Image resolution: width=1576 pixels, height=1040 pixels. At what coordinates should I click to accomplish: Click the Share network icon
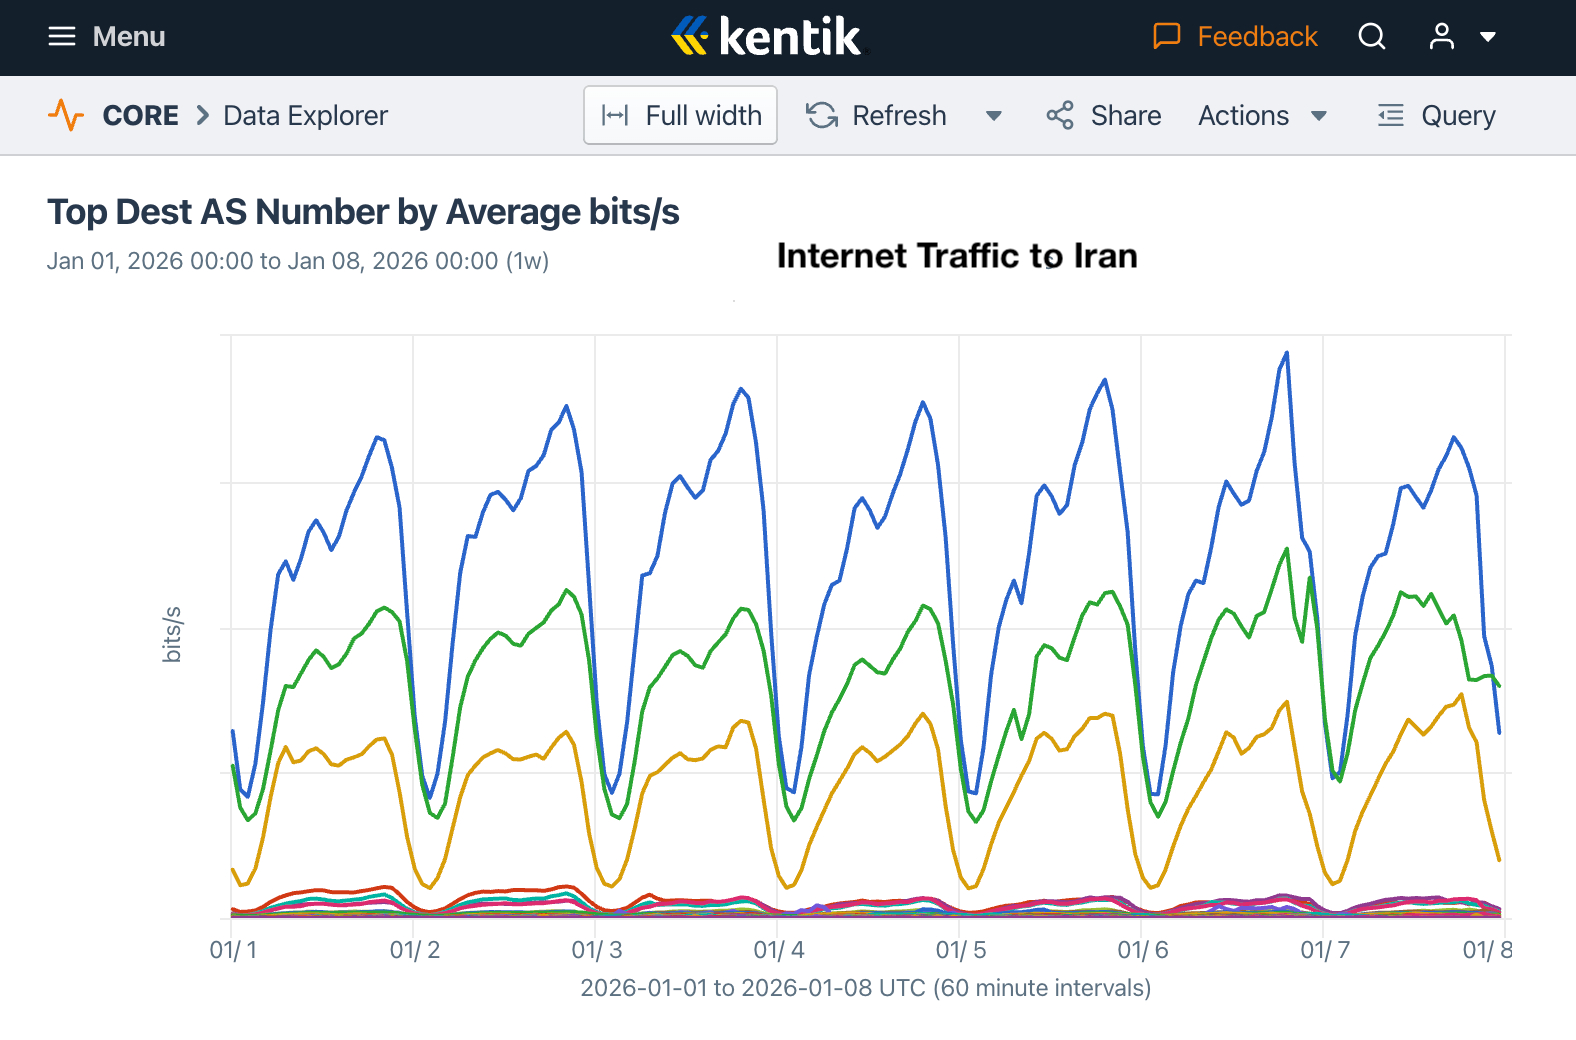point(1060,116)
